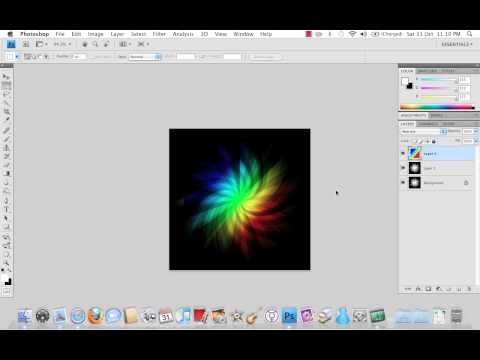This screenshot has width=480, height=360.
Task: Select the Zoom tool in Tools panel
Action: click(x=6, y=263)
